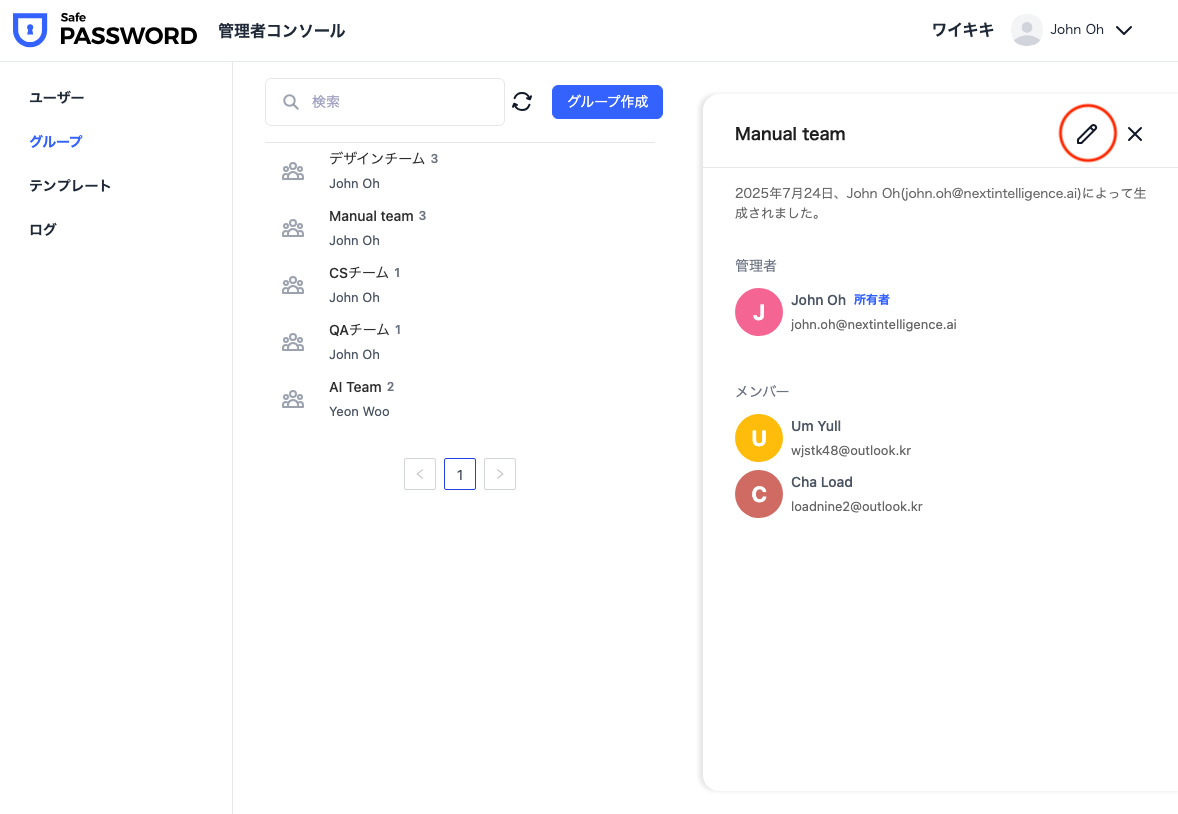1178x814 pixels.
Task: Click the group icon beside QAチーム
Action: tap(293, 342)
